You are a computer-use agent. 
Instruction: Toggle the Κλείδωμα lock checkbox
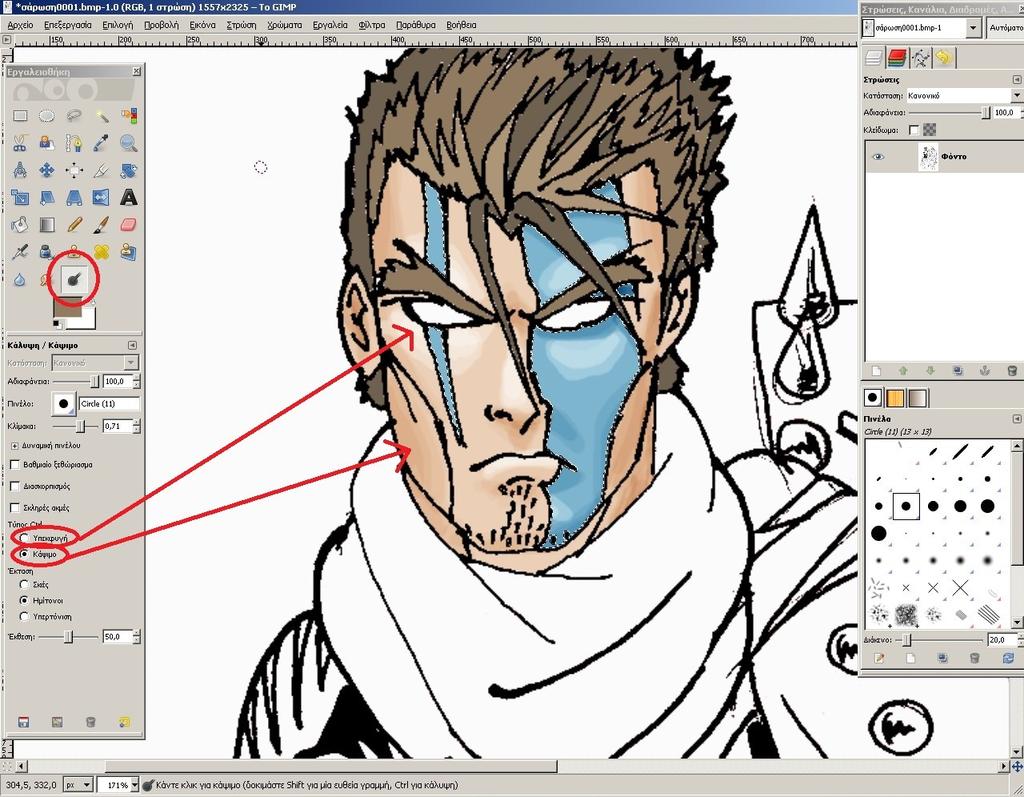(914, 130)
